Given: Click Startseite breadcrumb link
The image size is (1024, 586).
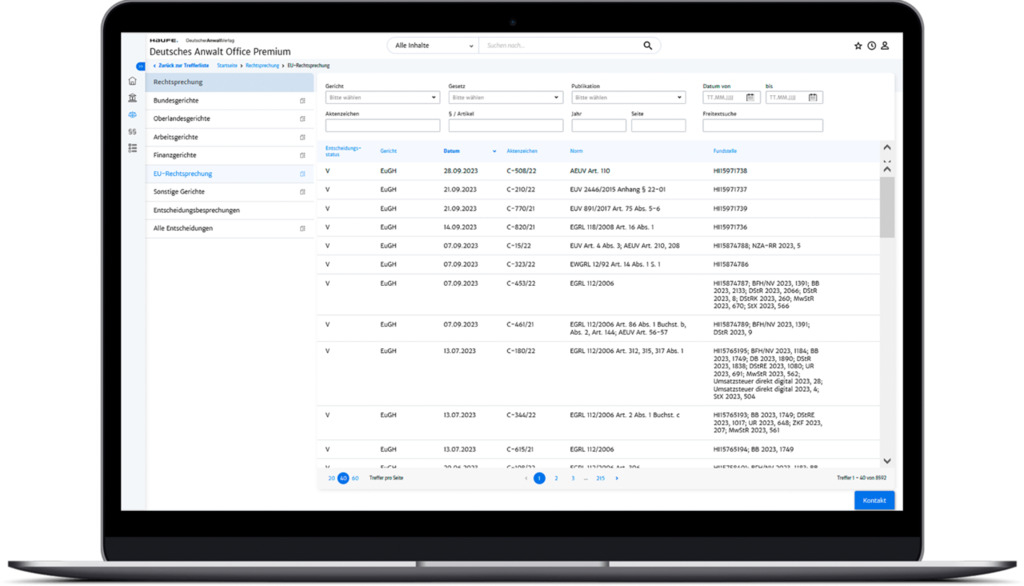Looking at the screenshot, I should (227, 66).
